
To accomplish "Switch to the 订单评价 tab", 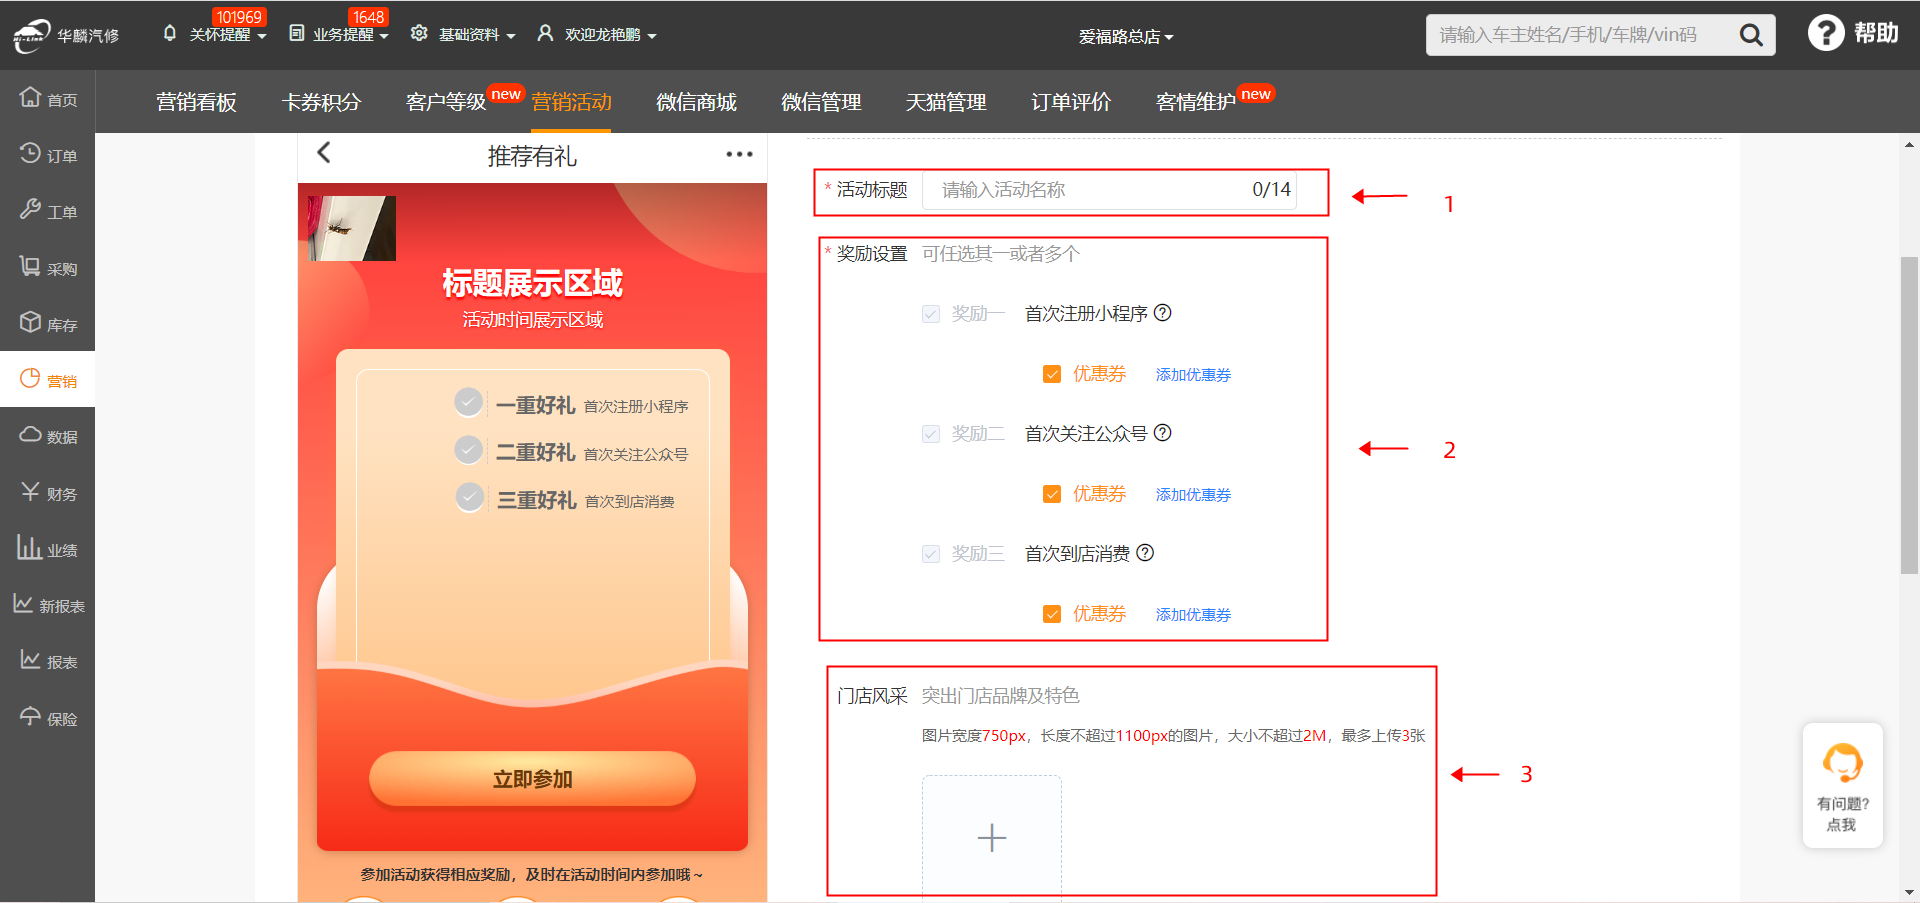I will (x=1071, y=102).
